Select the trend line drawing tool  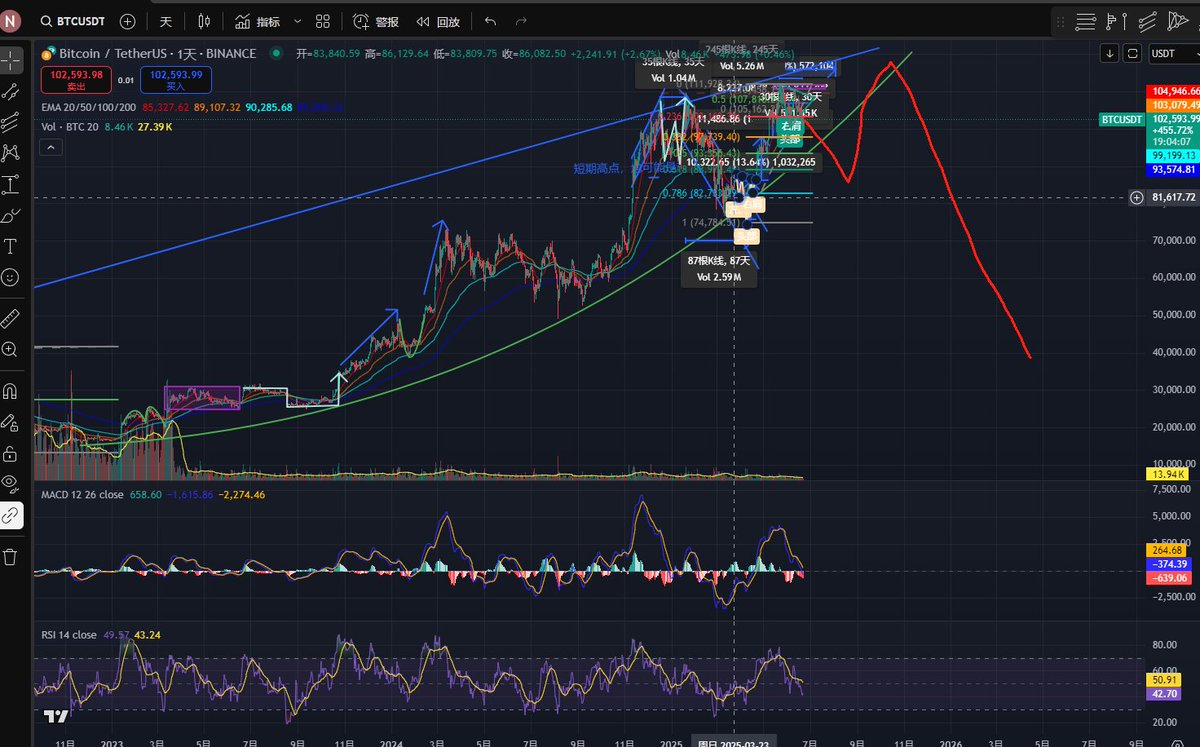11,90
